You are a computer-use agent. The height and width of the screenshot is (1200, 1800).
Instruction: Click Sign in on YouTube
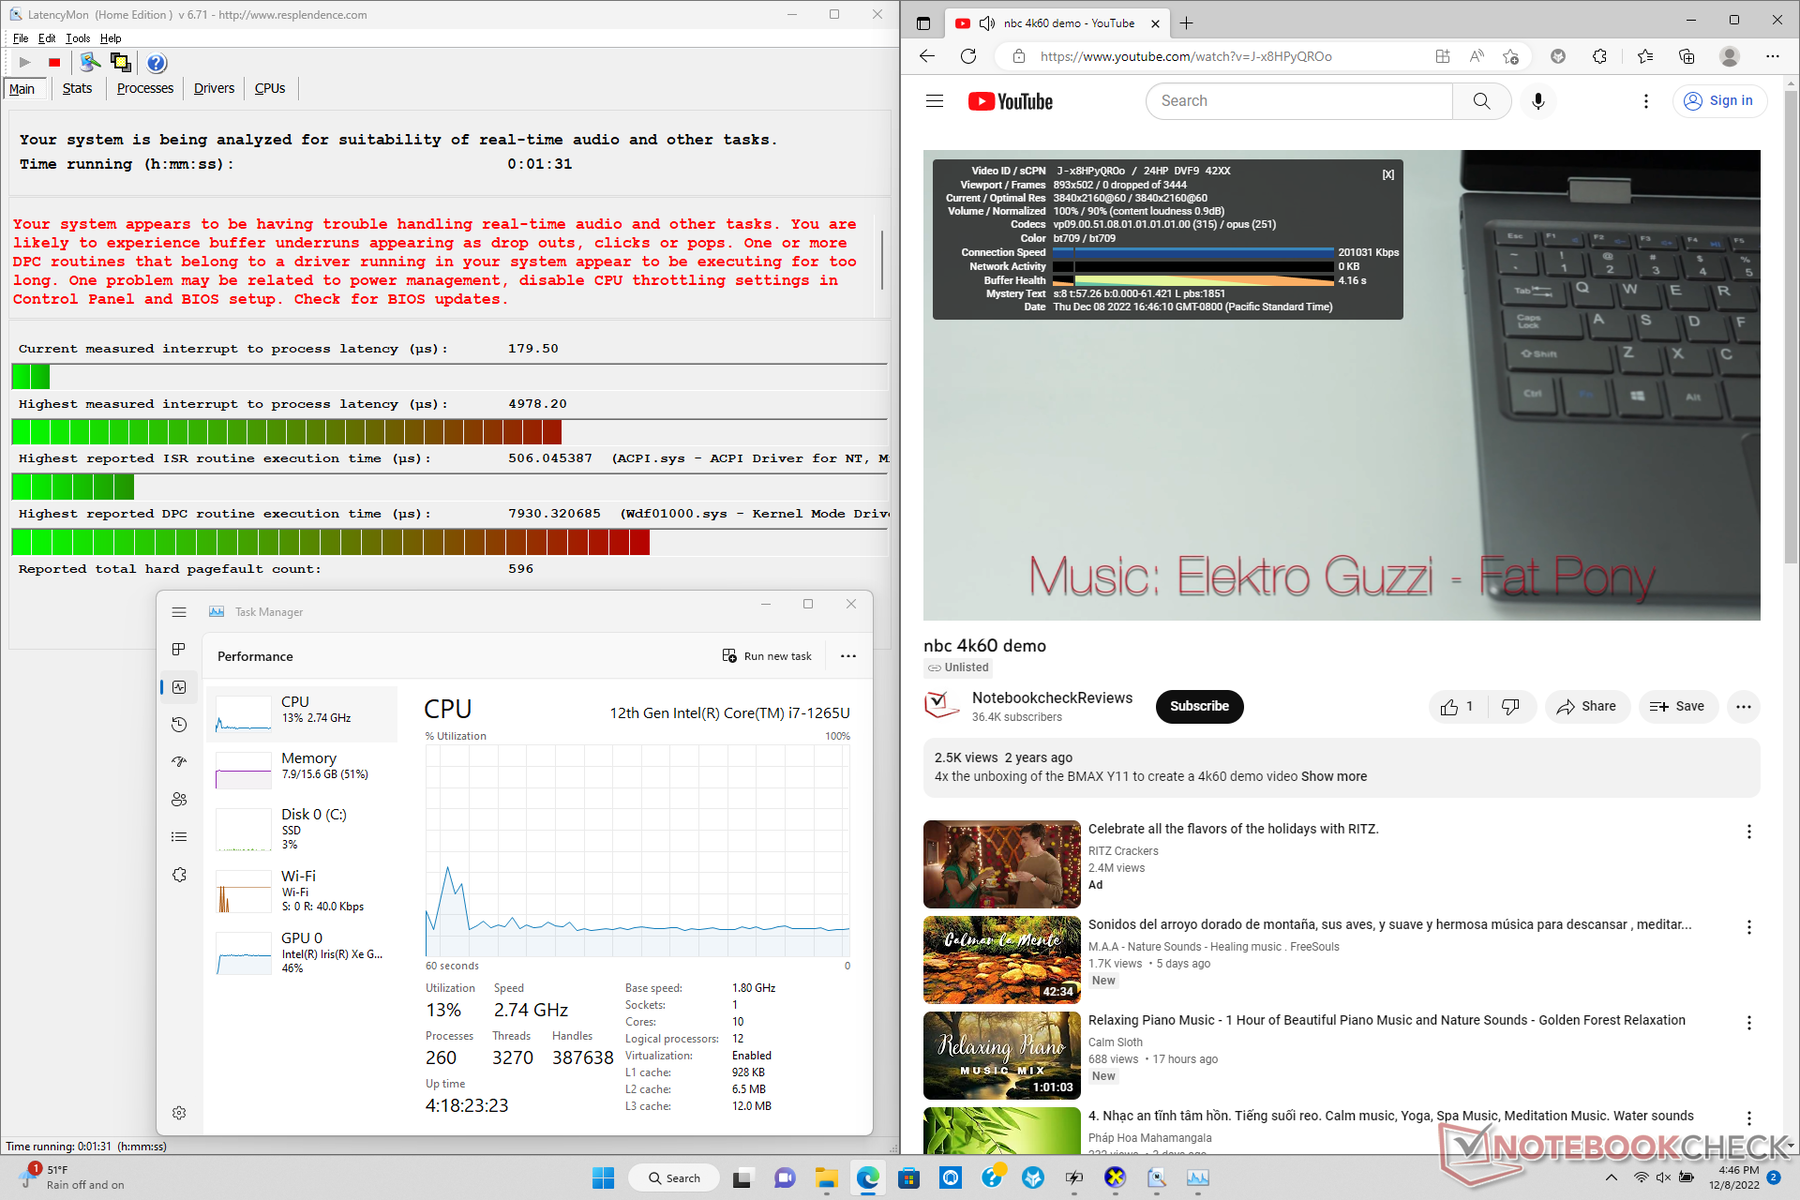tap(1720, 101)
